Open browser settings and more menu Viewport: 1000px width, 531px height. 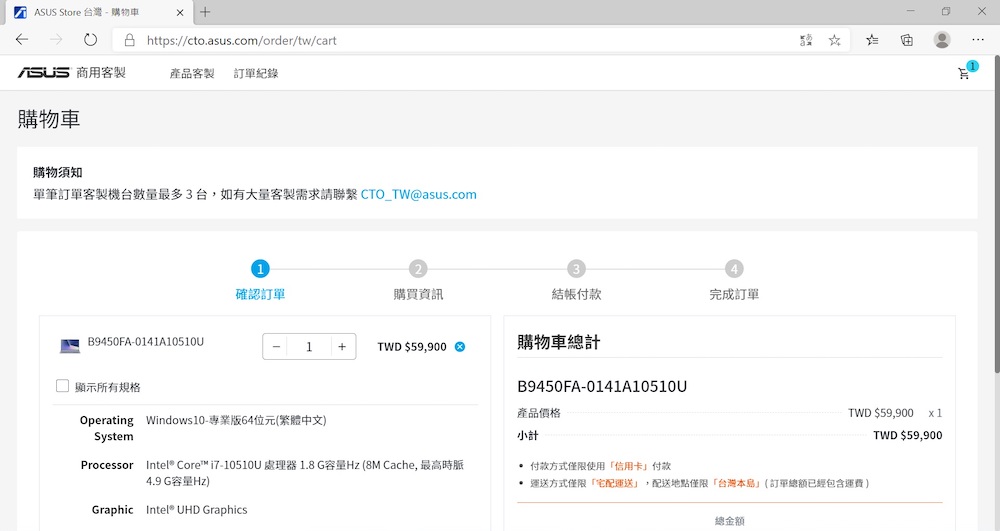pos(978,40)
